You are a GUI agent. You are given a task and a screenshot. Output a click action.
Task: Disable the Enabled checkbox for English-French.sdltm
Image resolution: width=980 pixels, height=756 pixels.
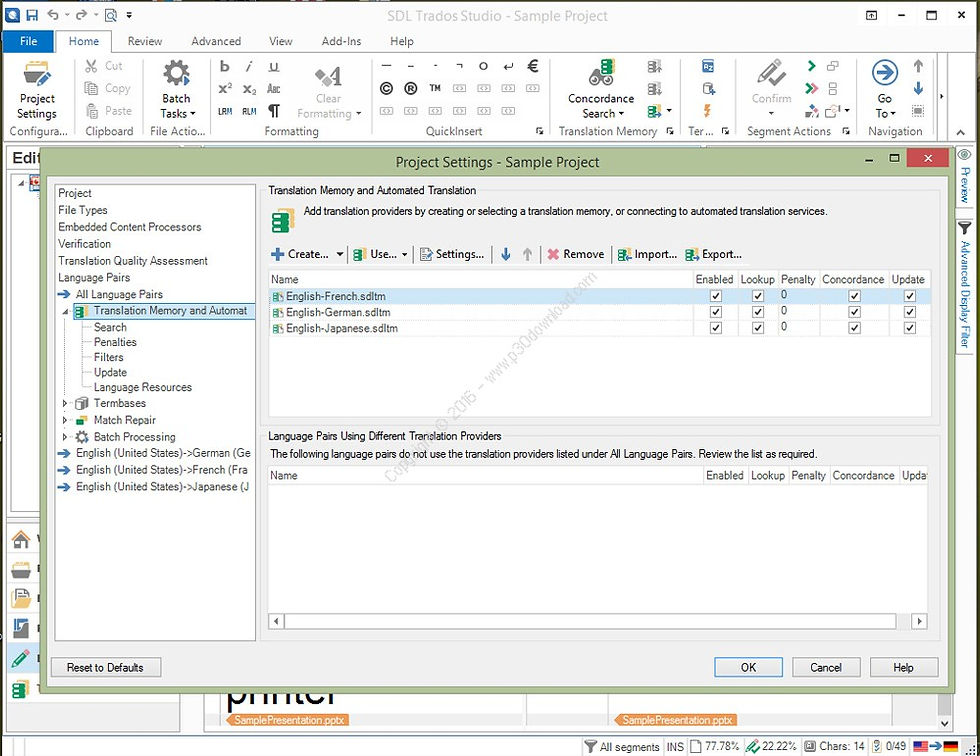716,296
